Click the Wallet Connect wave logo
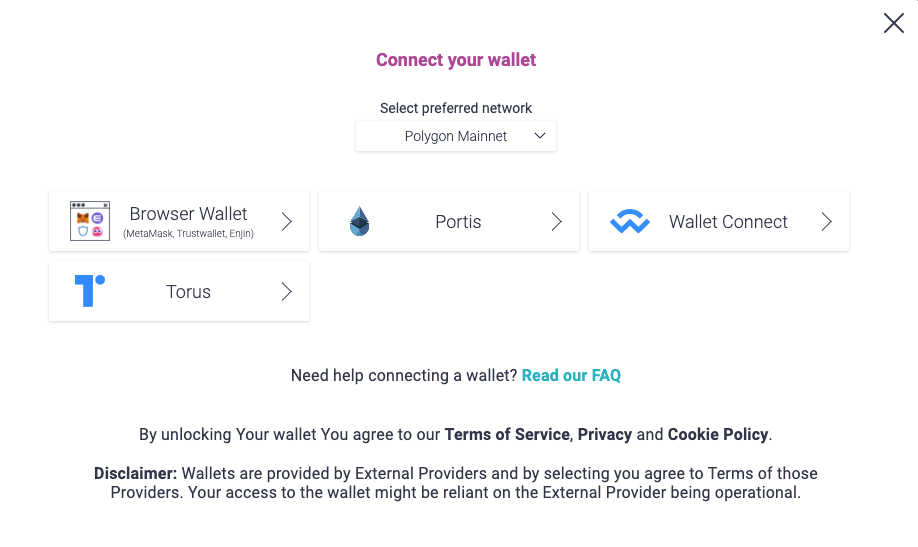Viewport: 918px width, 547px height. point(629,222)
